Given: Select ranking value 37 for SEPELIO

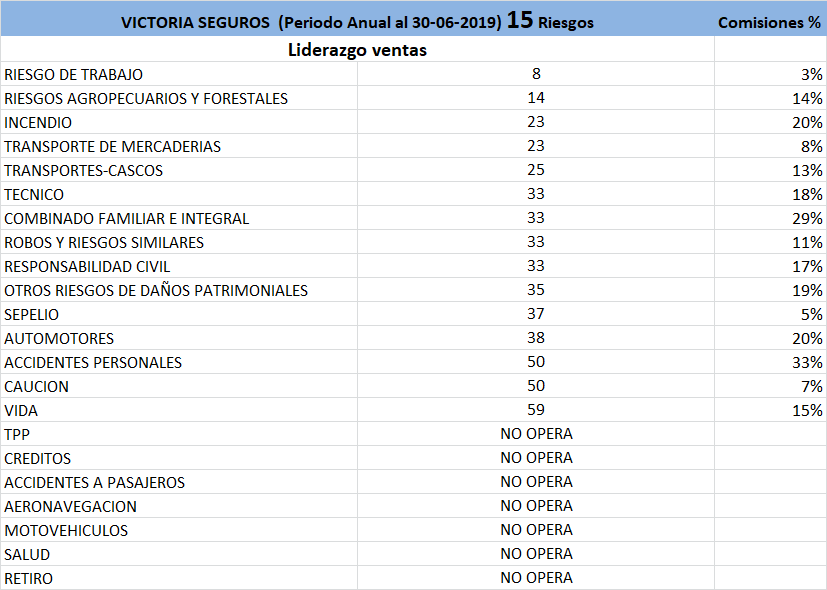Looking at the screenshot, I should point(536,314).
